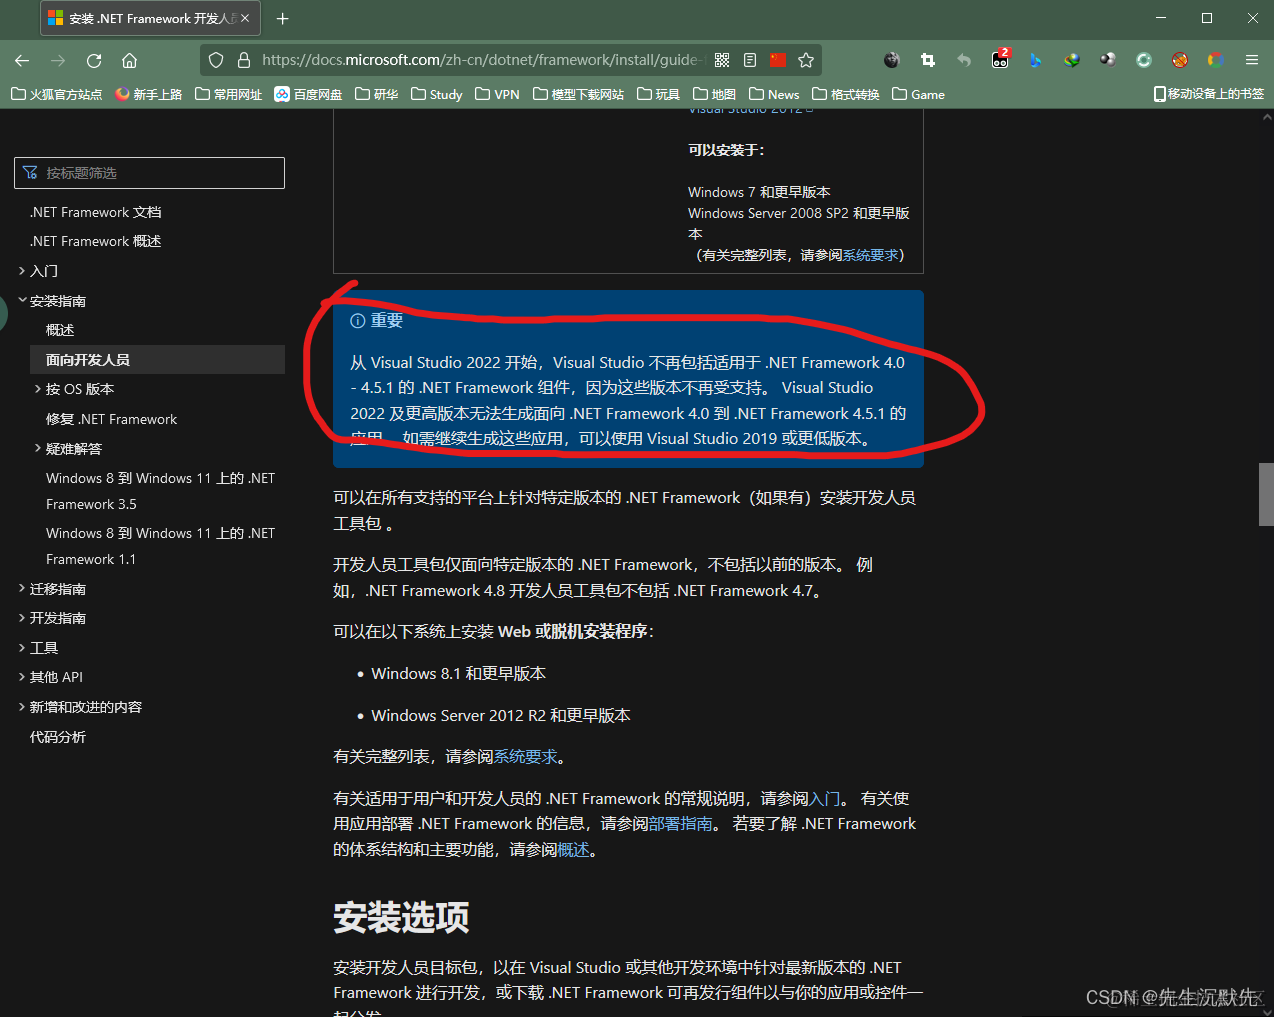Open the extension with the red 2 badge
This screenshot has height=1017, width=1274.
pos(1000,60)
